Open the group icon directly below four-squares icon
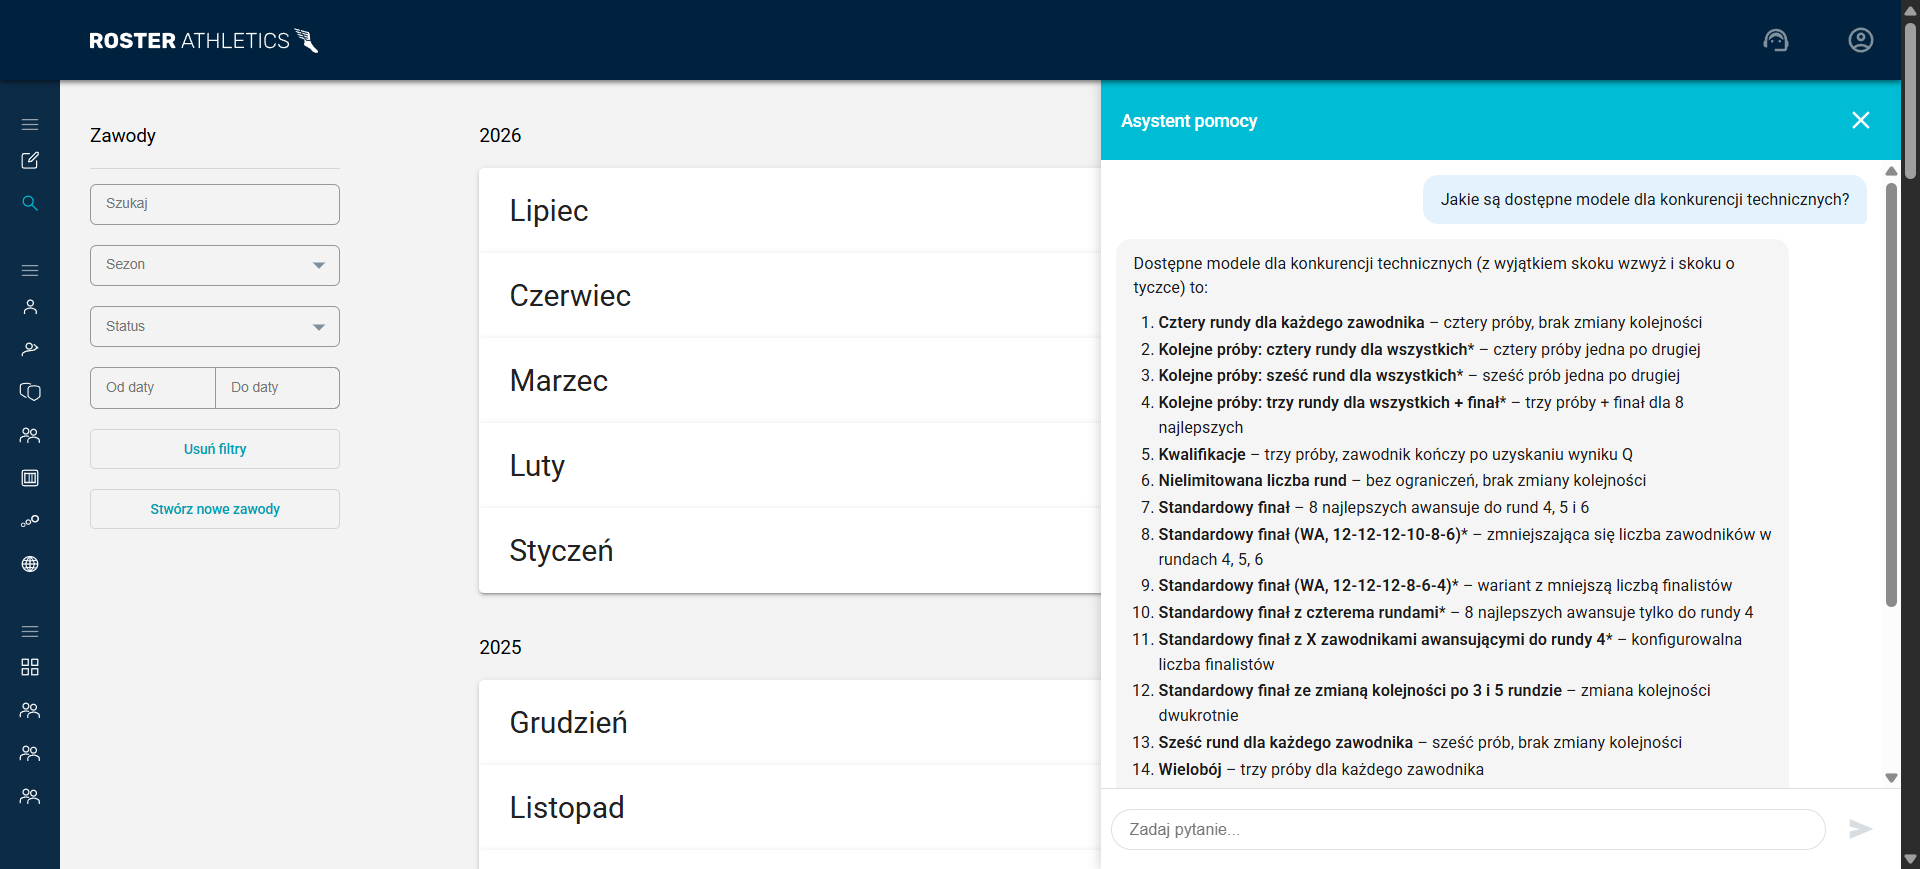1920x869 pixels. pyautogui.click(x=30, y=710)
